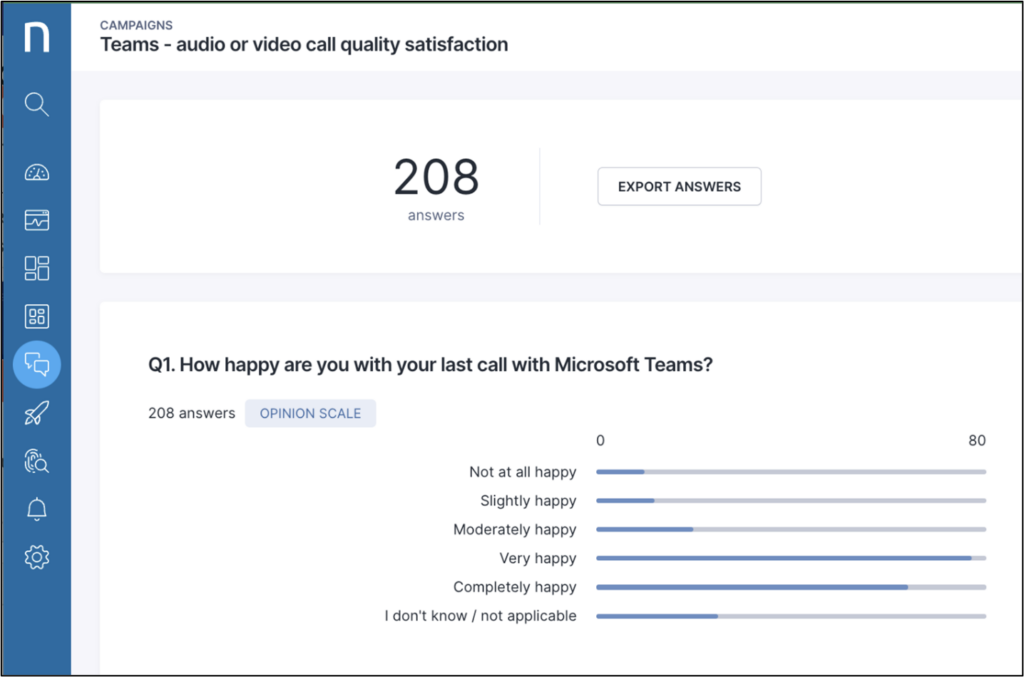
Task: Open the campaigns chat bubbles icon
Action: click(37, 365)
